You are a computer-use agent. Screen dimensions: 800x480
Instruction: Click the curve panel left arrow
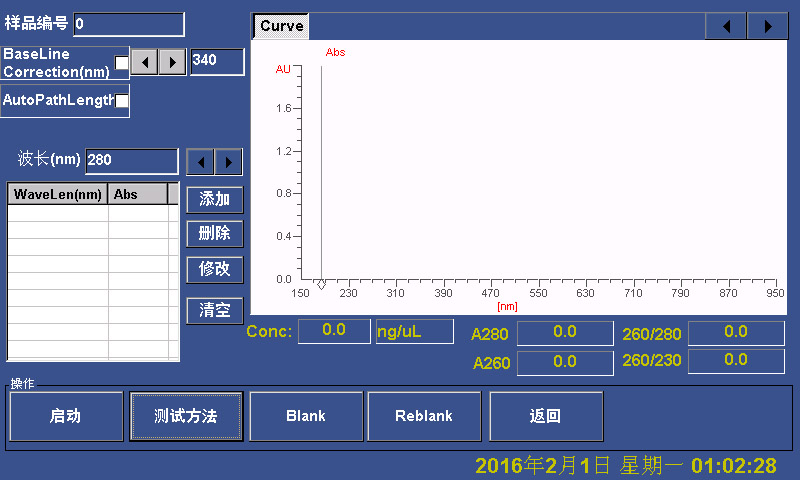click(726, 26)
